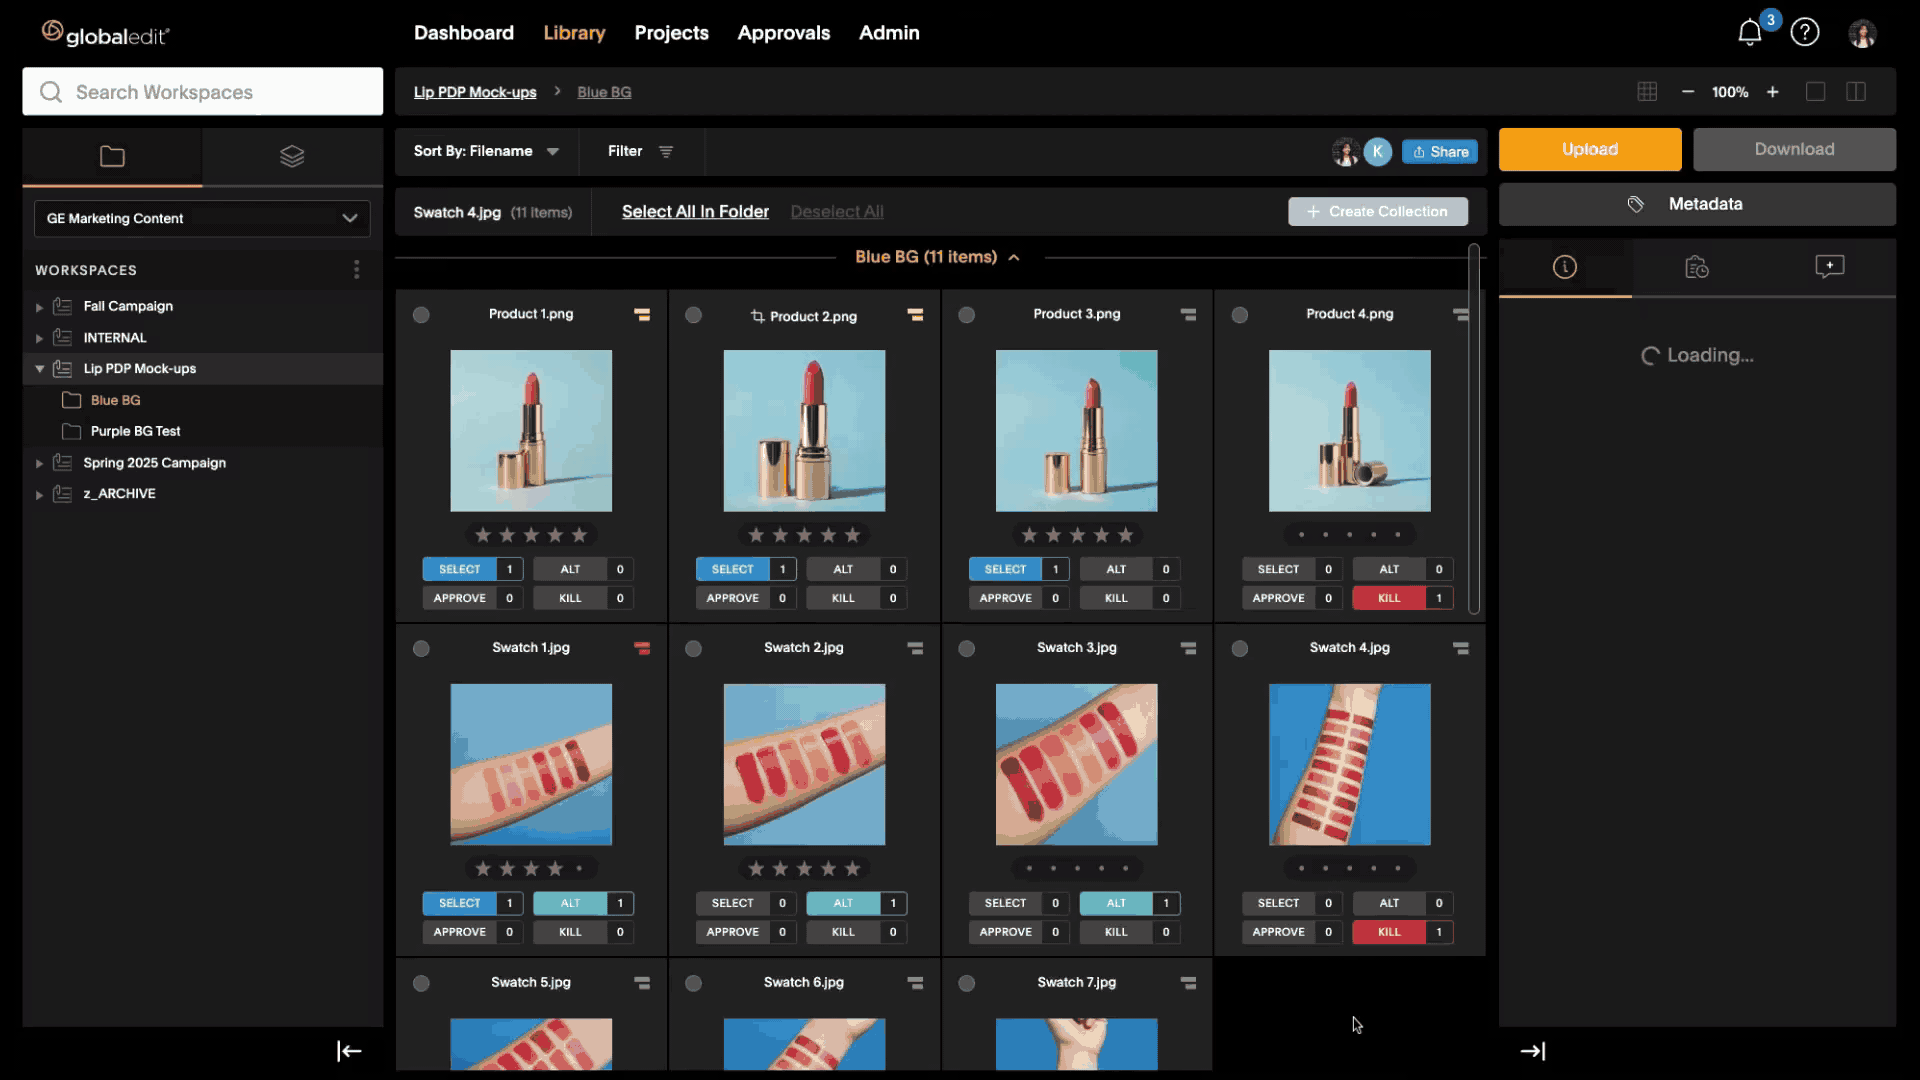This screenshot has height=1080, width=1920.
Task: Open the comments tab icon
Action: coord(1829,267)
